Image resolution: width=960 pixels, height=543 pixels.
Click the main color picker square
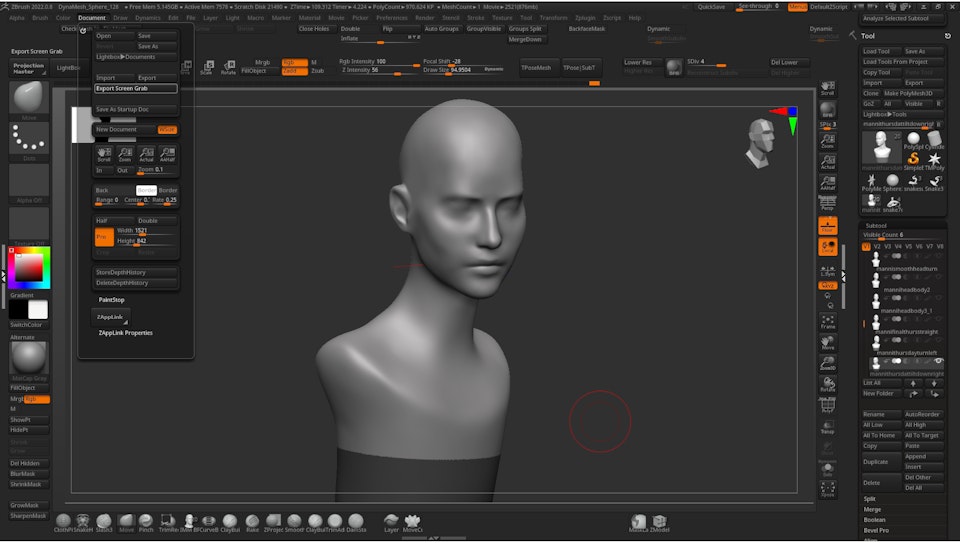[27, 266]
